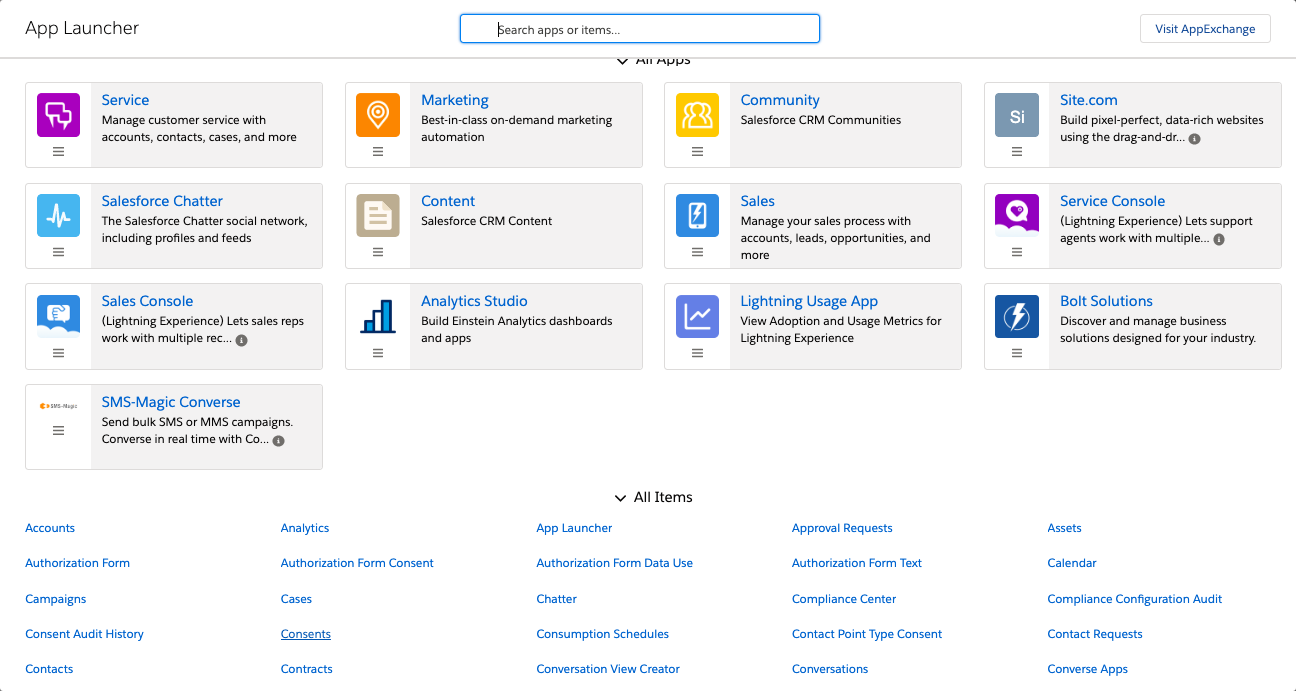Select the Service Console heart icon
The width and height of the screenshot is (1296, 691).
1017,216
